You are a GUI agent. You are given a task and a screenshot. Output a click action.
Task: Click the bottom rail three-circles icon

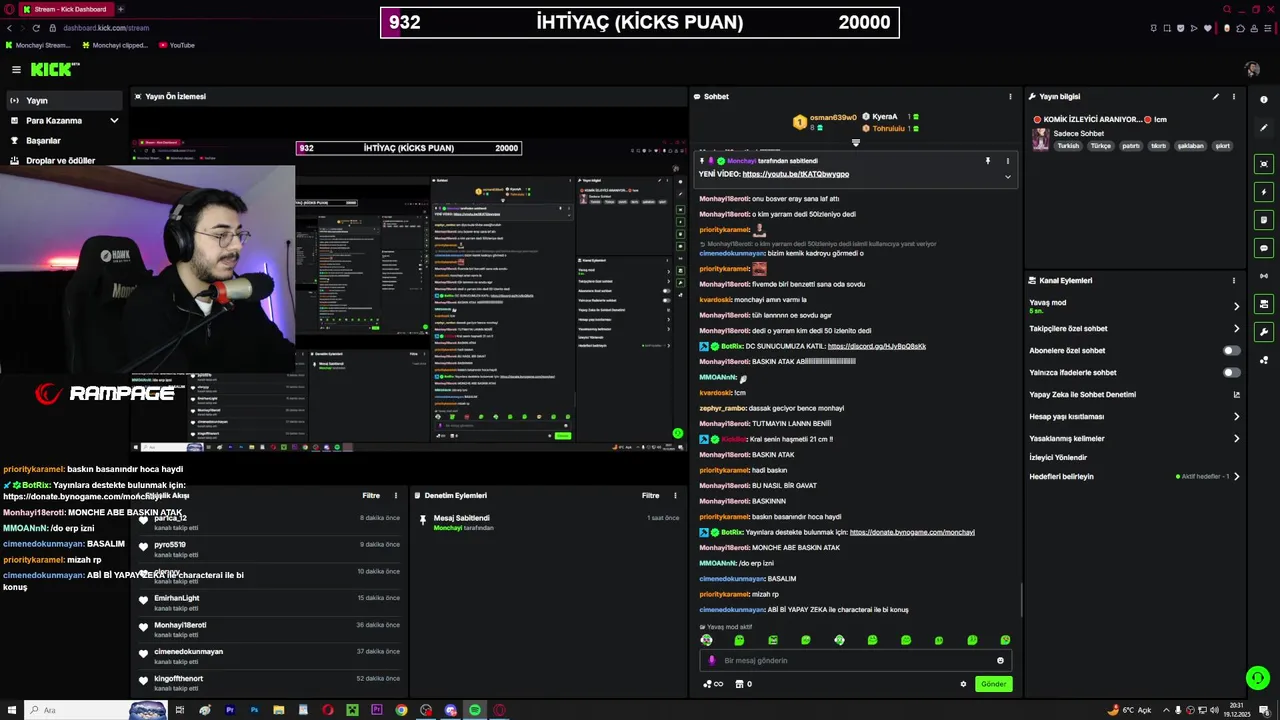(1264, 360)
